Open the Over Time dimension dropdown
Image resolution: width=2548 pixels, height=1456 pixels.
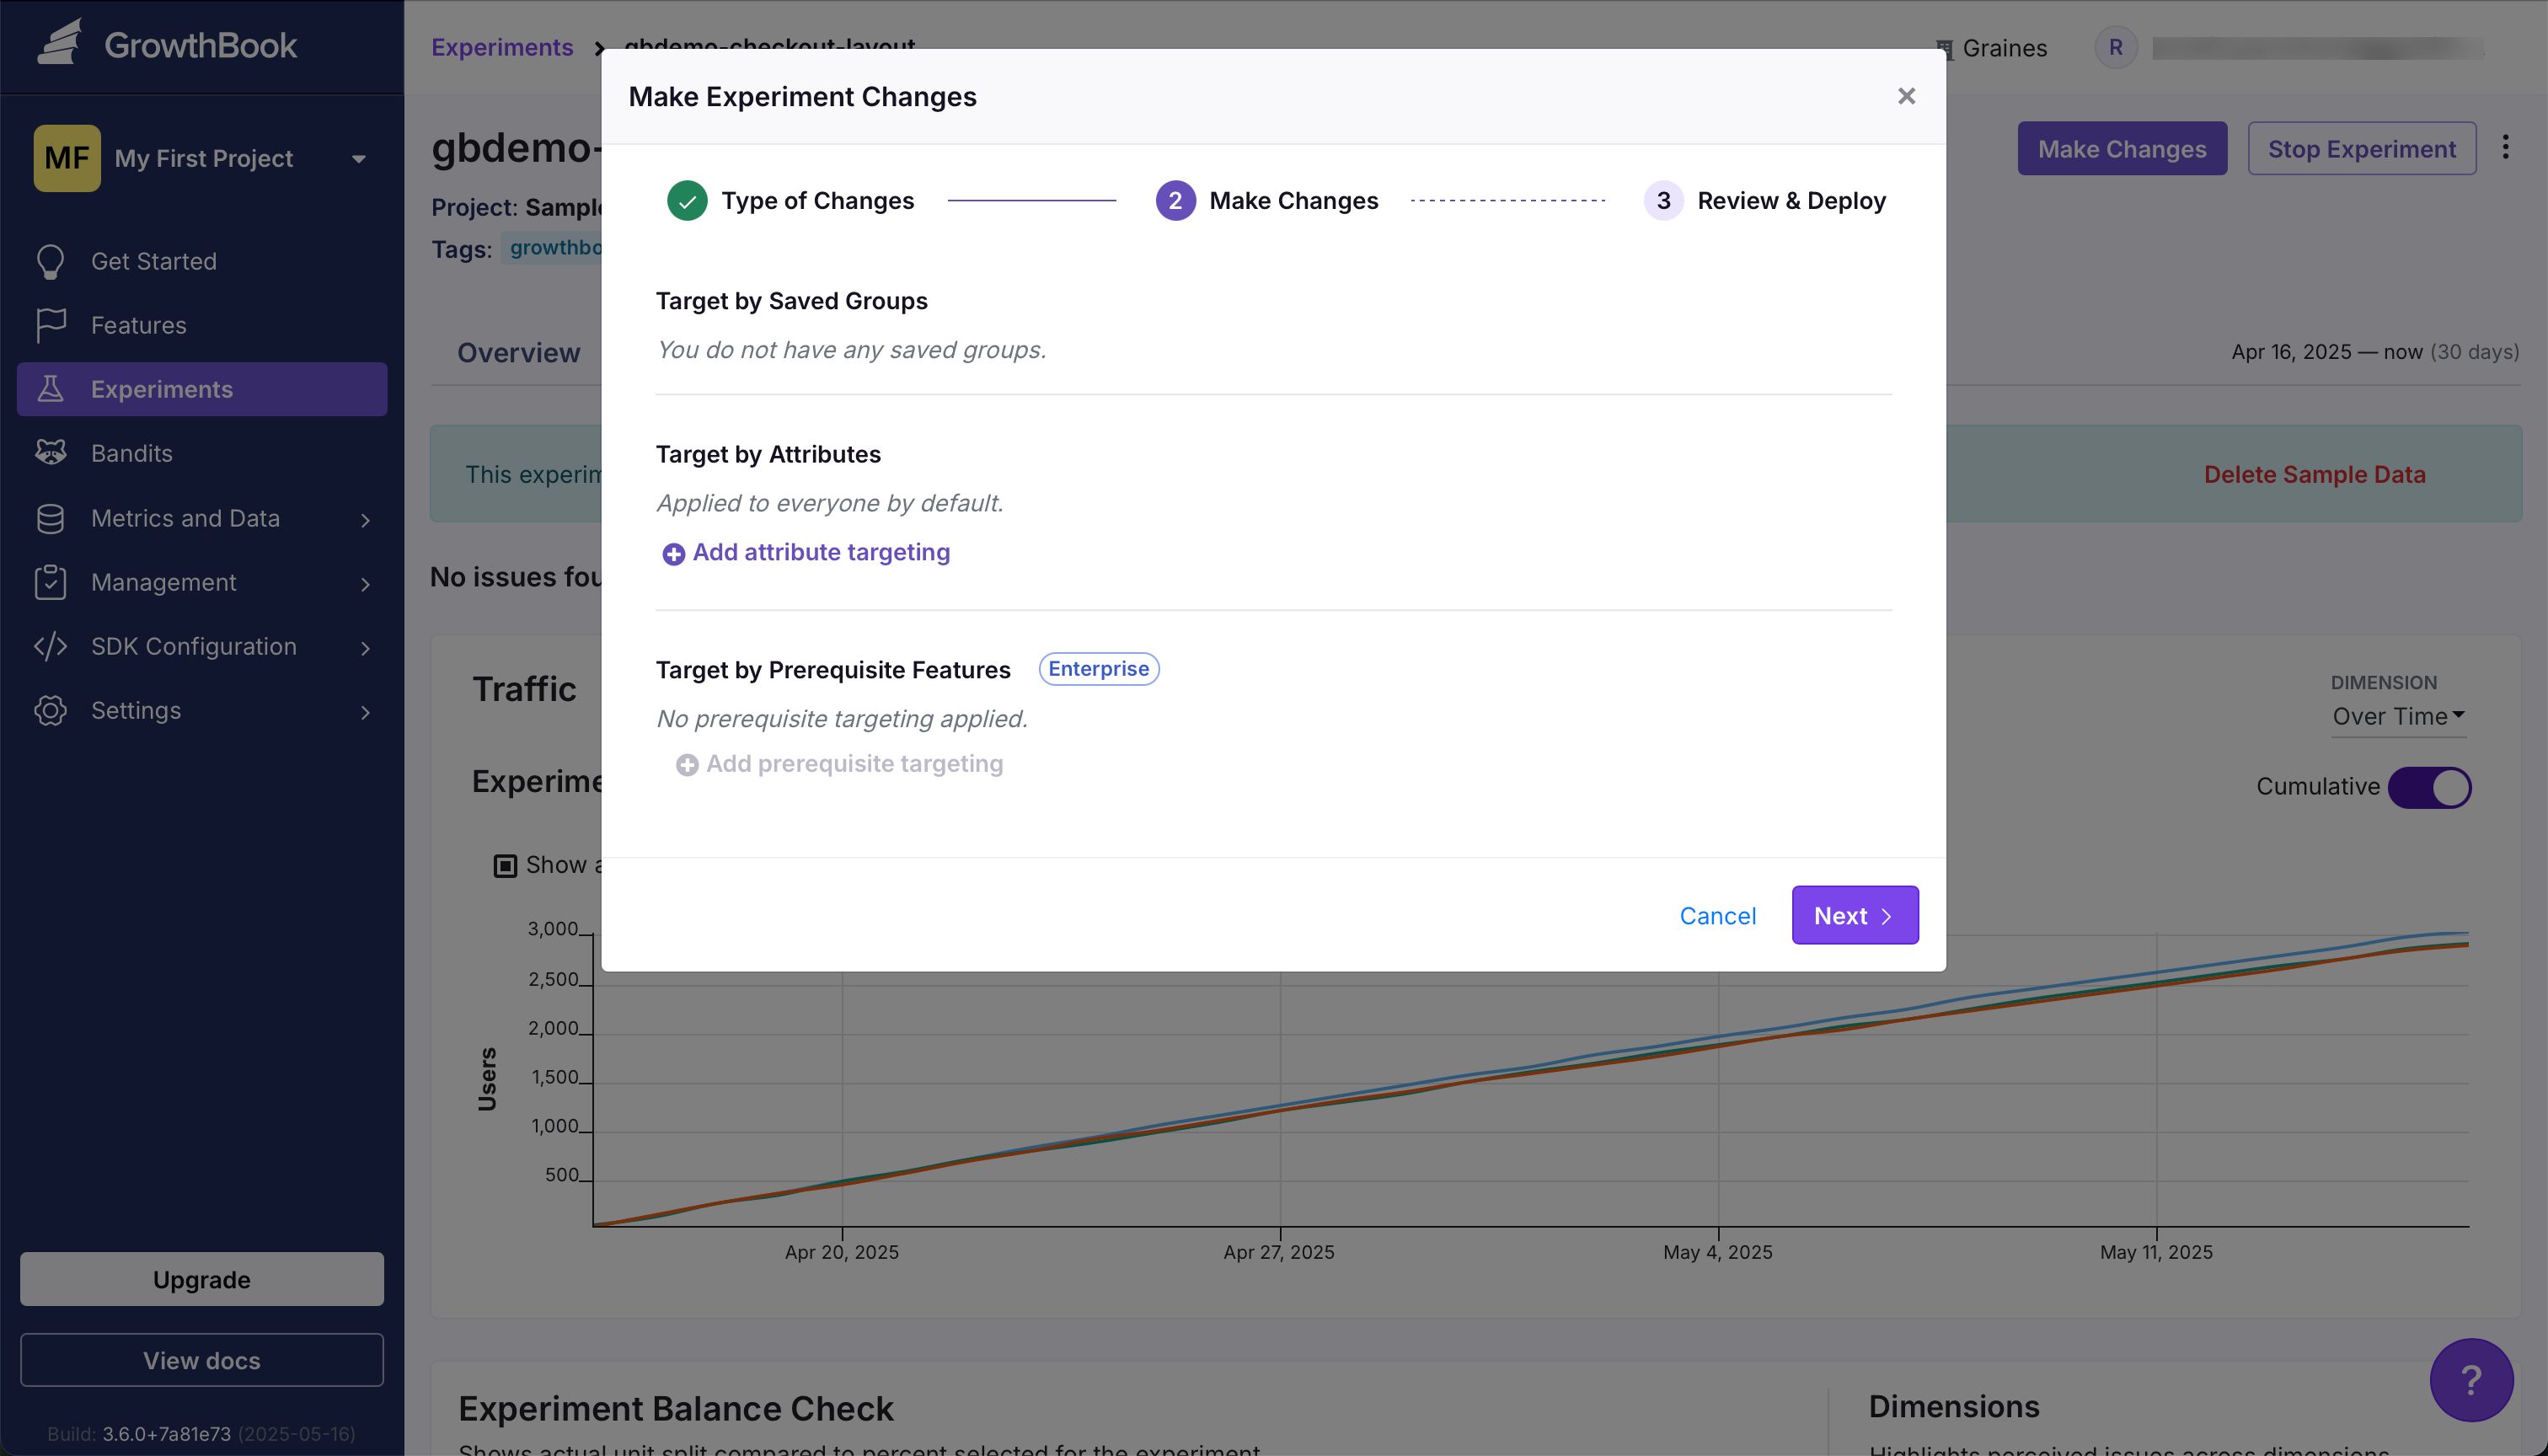2398,717
